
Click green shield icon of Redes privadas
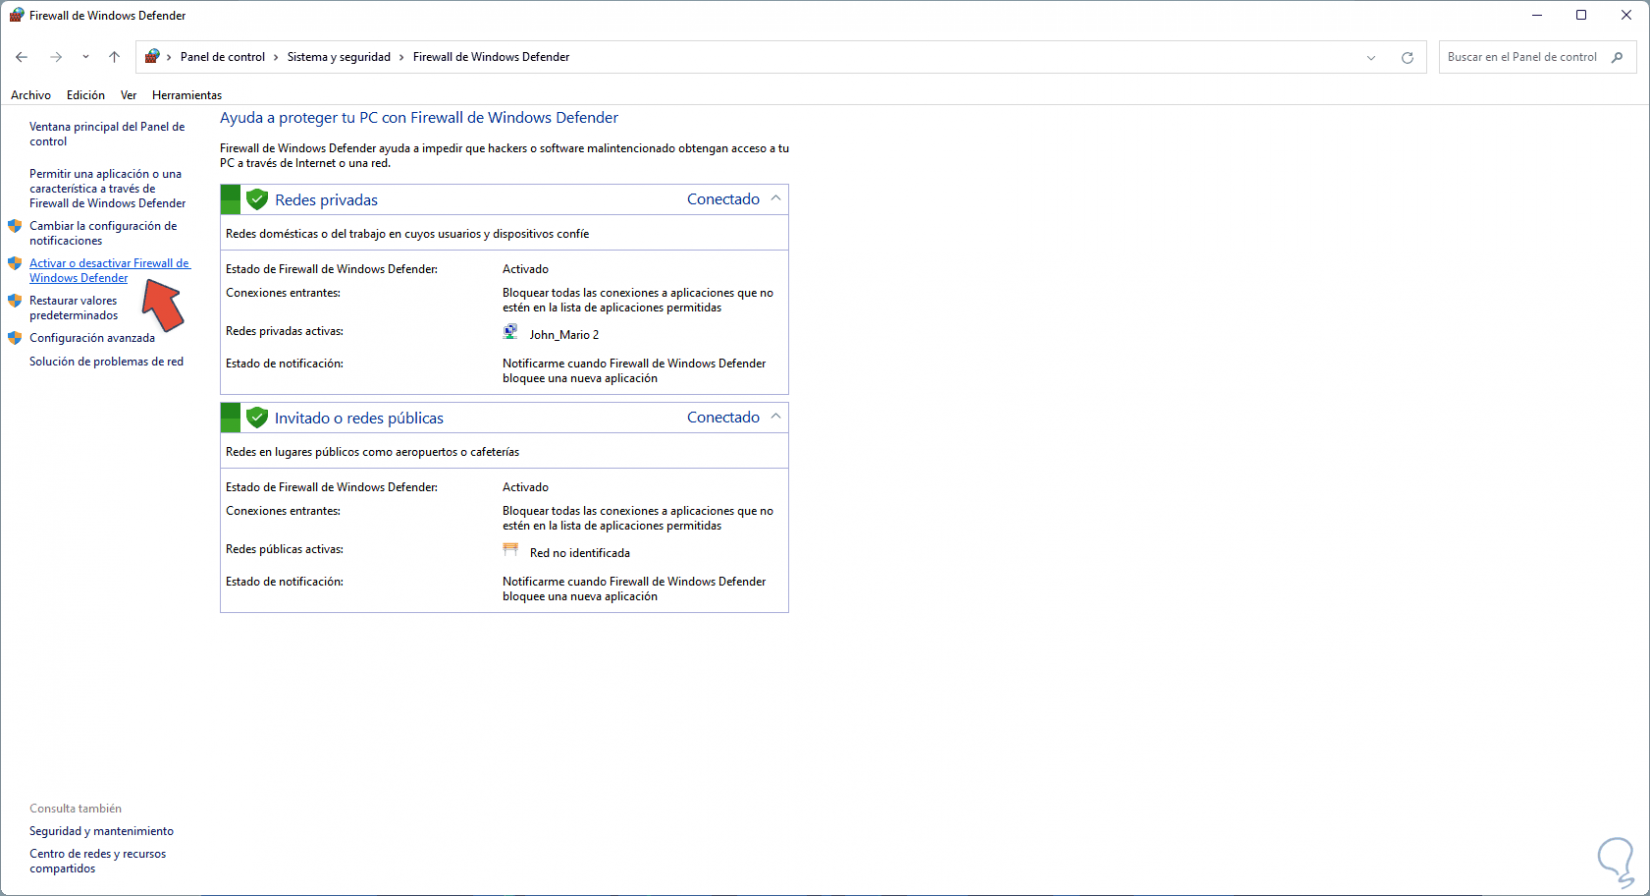[257, 199]
